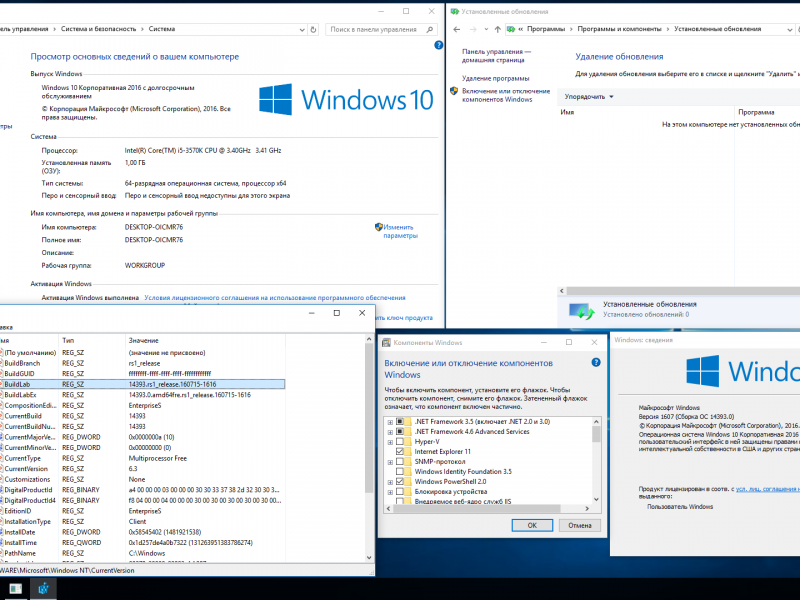The height and width of the screenshot is (600, 800).
Task: Click Отмена in the Windows Features dialog
Action: point(580,525)
